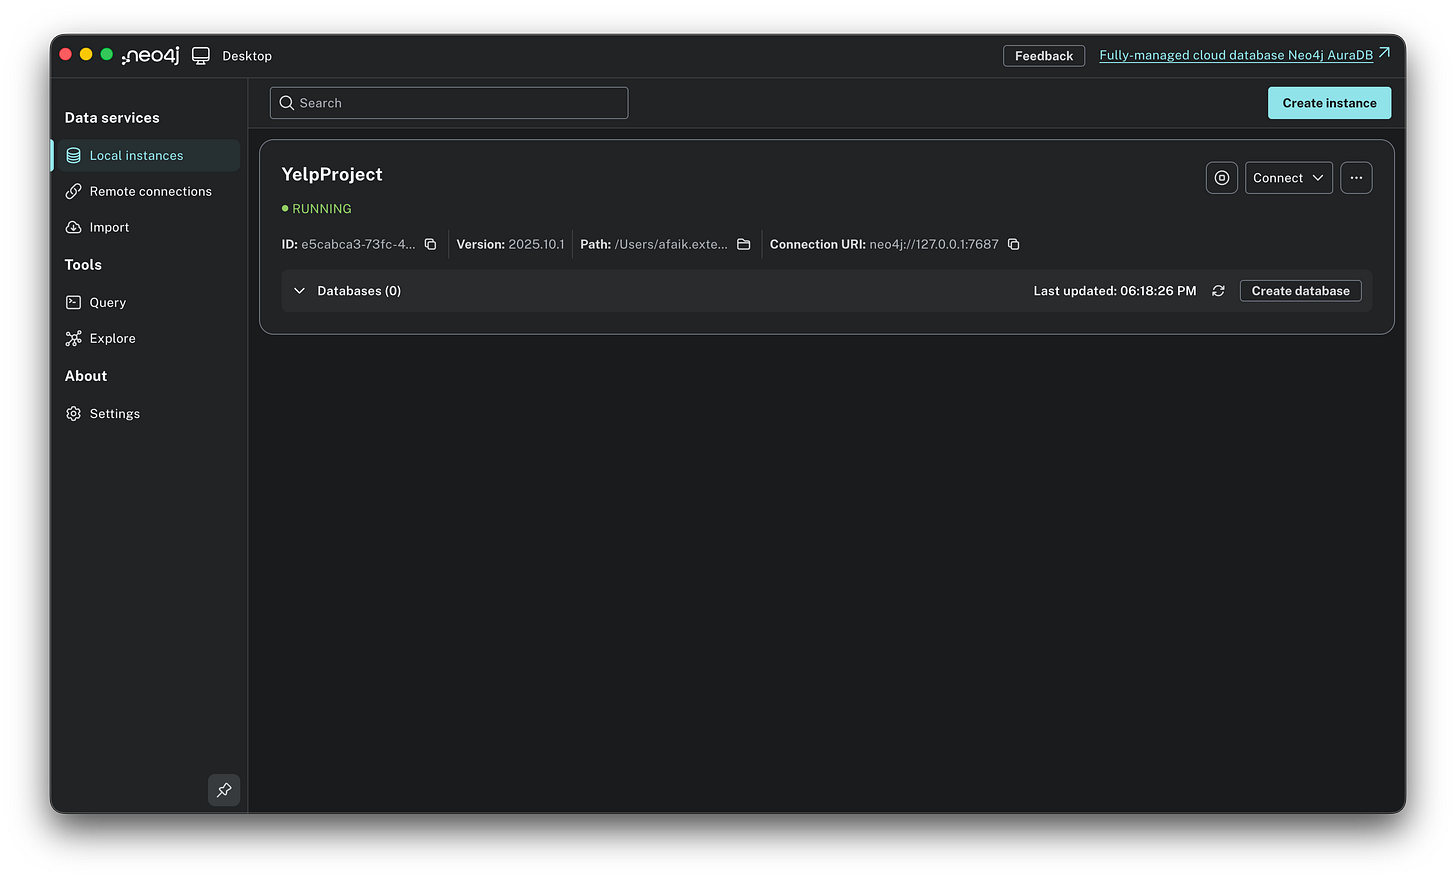Open the Import tool

110,227
